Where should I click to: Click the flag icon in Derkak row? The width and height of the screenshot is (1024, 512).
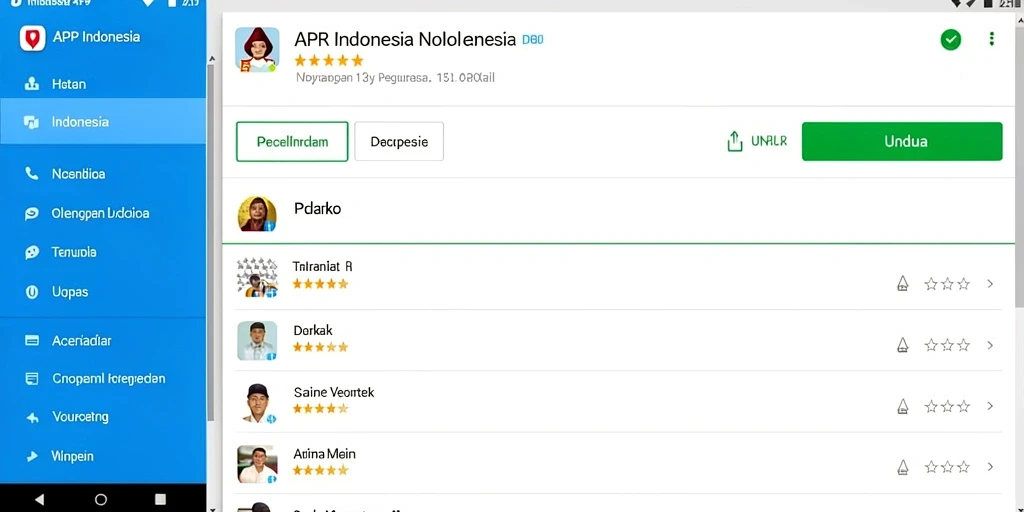(903, 345)
